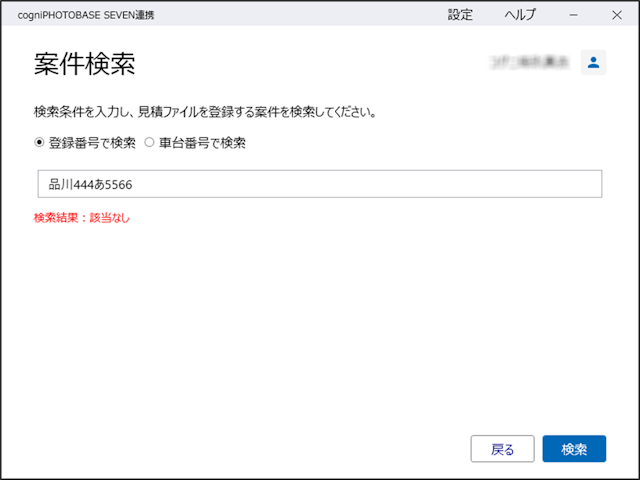Click the 登録番号で検索 label text
Image resolution: width=640 pixels, height=480 pixels.
click(92, 142)
